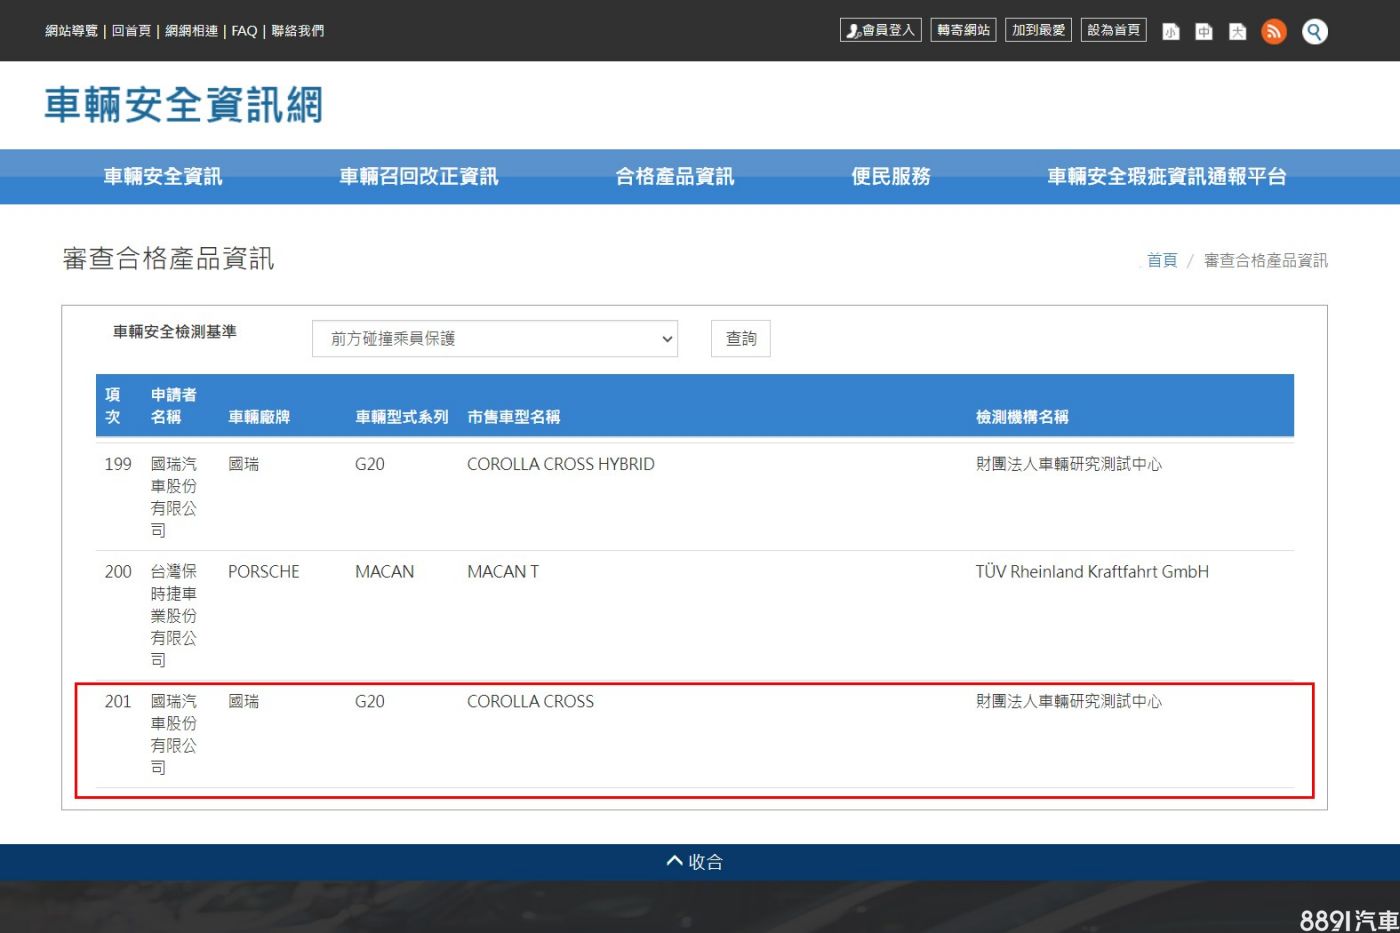Click the small font size icon (小)
The height and width of the screenshot is (933, 1400).
pyautogui.click(x=1170, y=32)
